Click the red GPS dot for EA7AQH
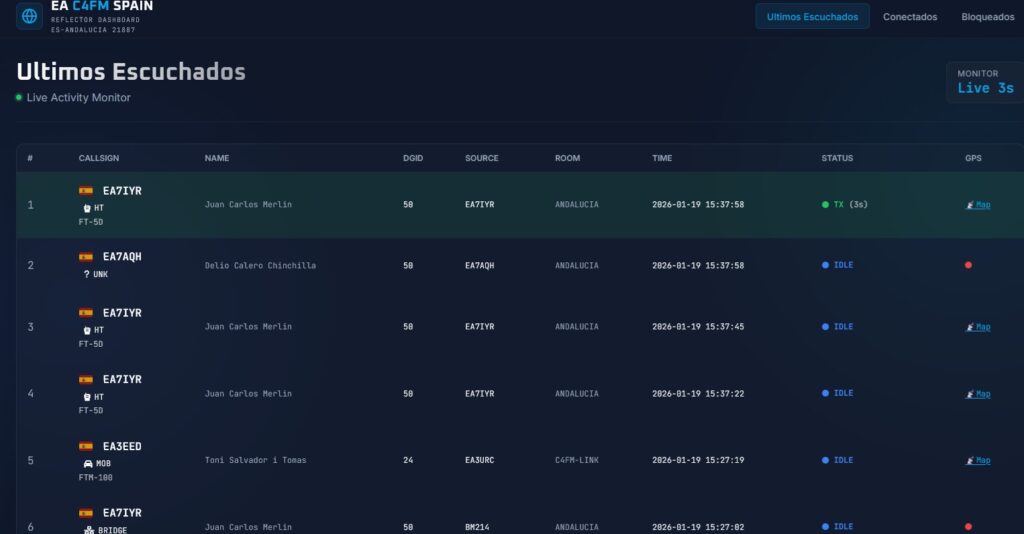Viewport: 1024px width, 534px height. pyautogui.click(x=968, y=265)
